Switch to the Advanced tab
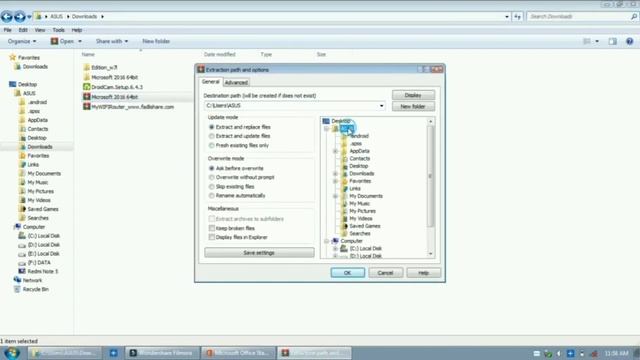The image size is (640, 360). 236,82
